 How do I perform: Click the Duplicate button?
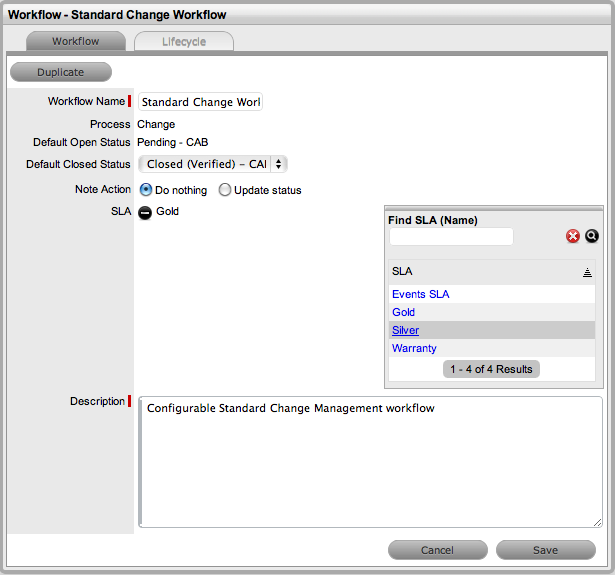(x=61, y=72)
